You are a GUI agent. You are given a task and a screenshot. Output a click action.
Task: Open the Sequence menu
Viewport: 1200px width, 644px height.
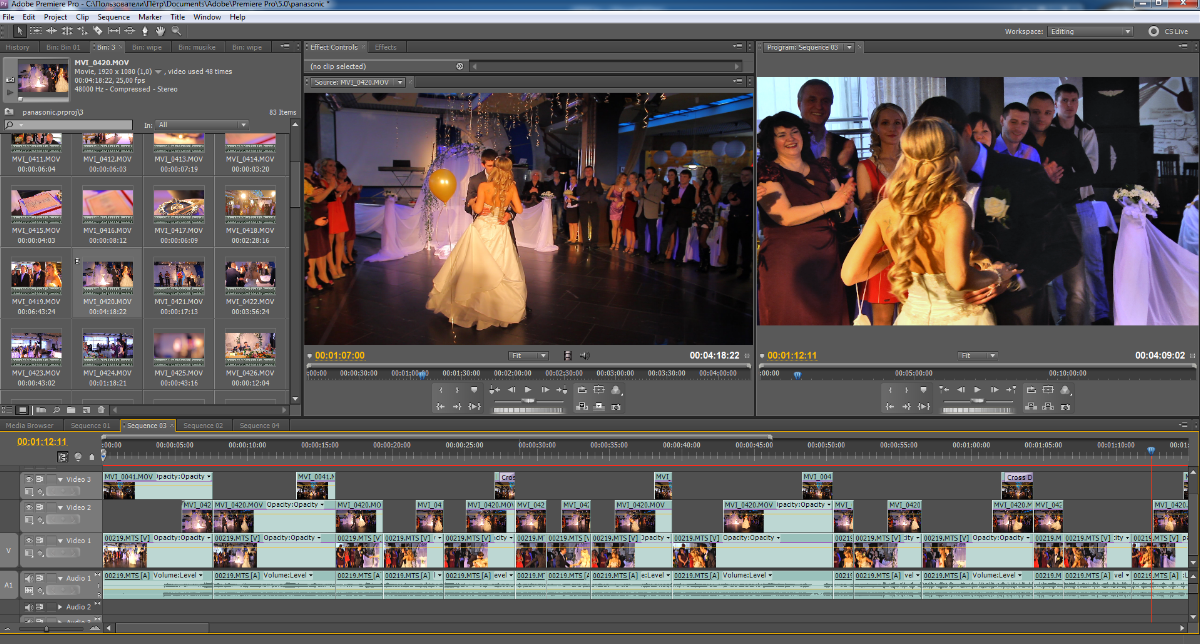point(113,17)
